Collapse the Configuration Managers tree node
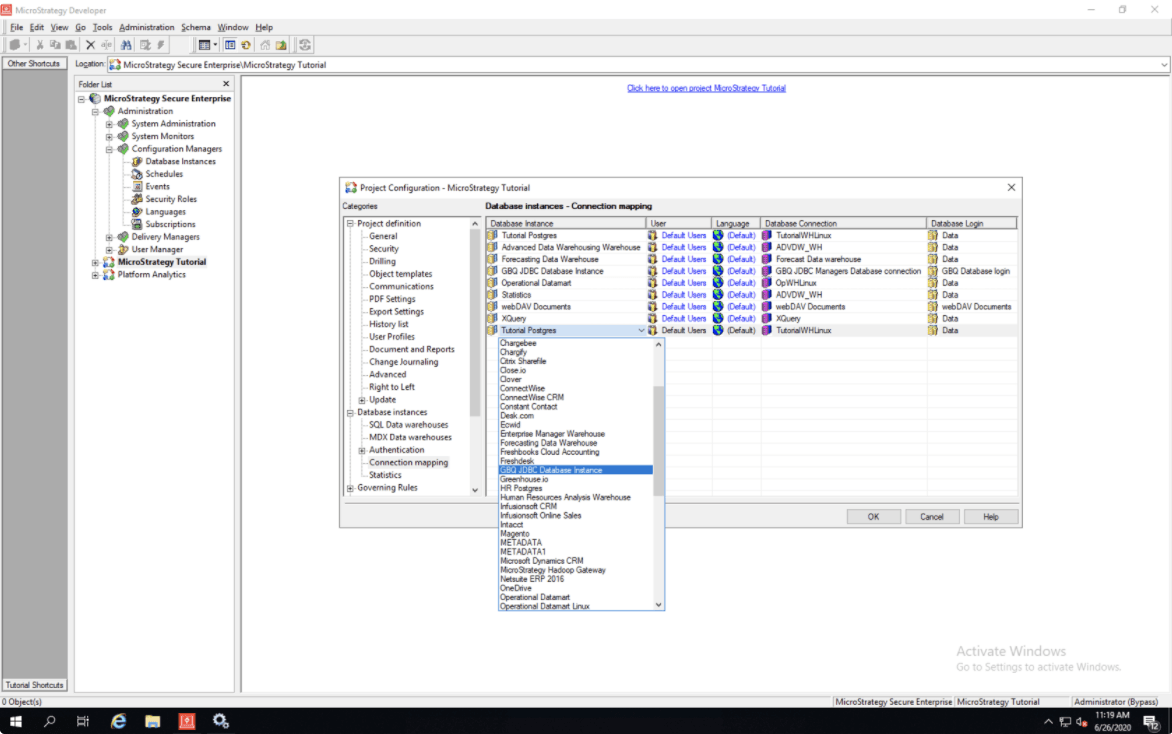The image size is (1172, 734). (109, 149)
